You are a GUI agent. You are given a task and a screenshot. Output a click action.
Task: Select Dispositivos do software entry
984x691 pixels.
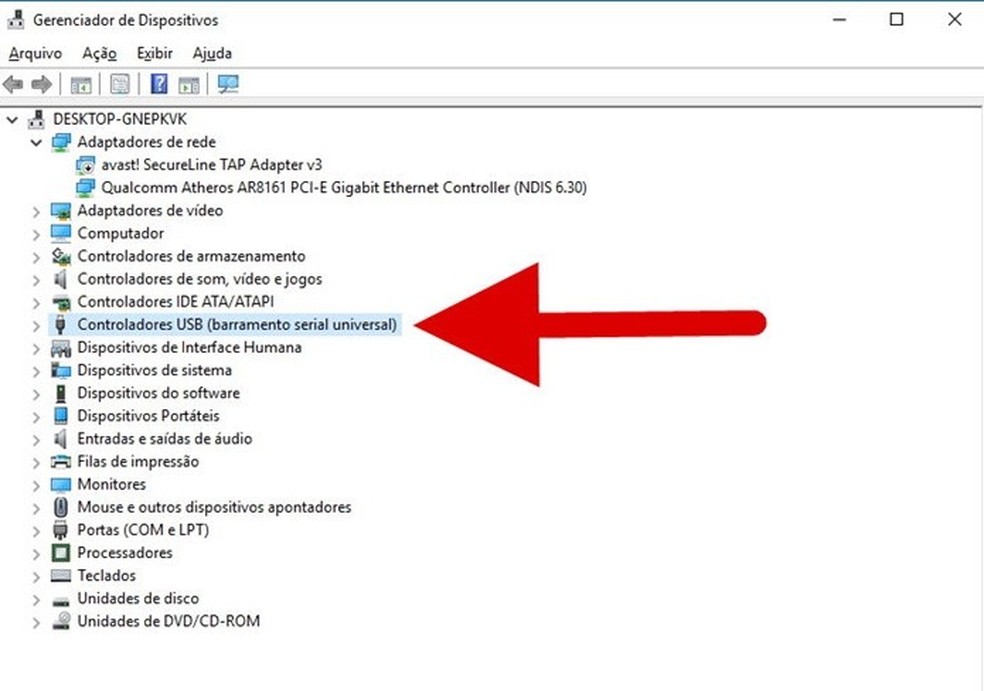pos(158,394)
